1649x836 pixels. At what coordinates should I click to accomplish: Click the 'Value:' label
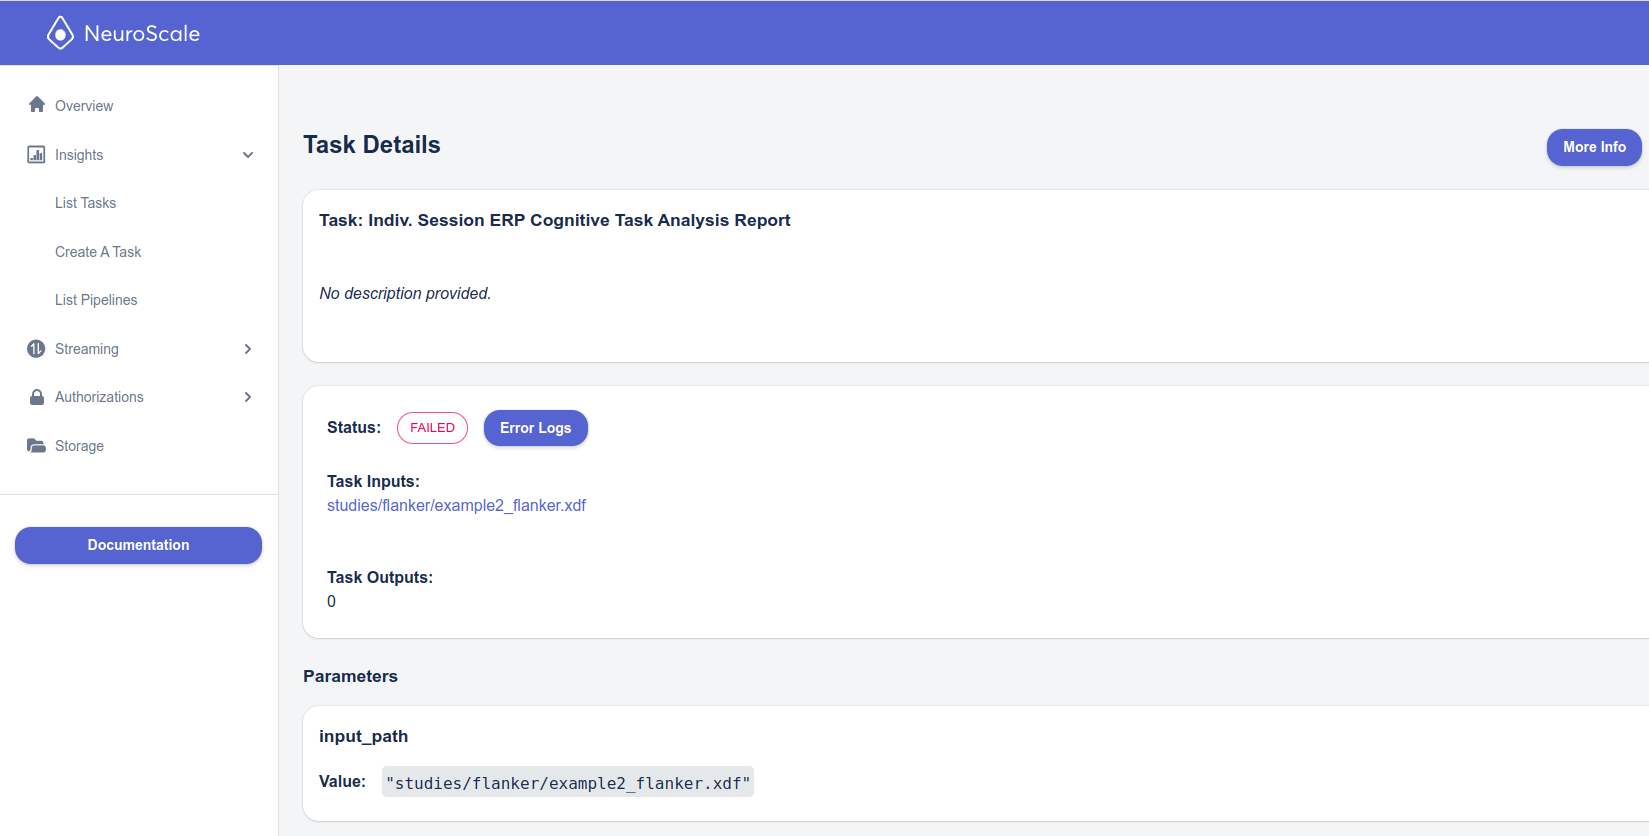click(343, 781)
